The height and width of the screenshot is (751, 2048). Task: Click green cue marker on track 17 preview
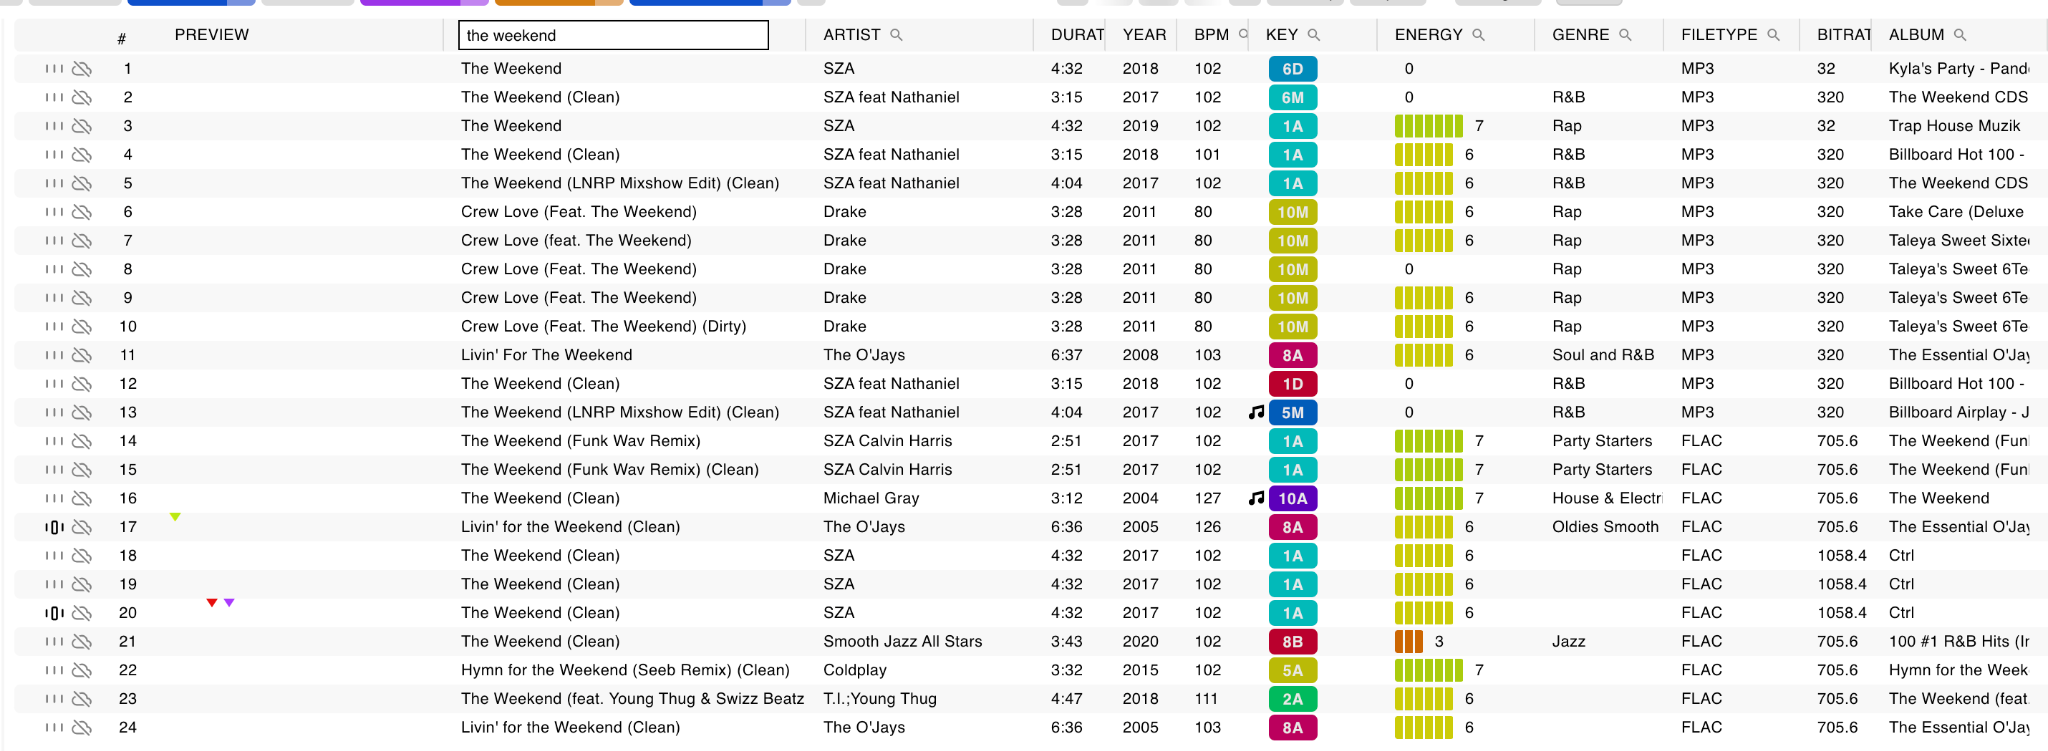pos(175,517)
